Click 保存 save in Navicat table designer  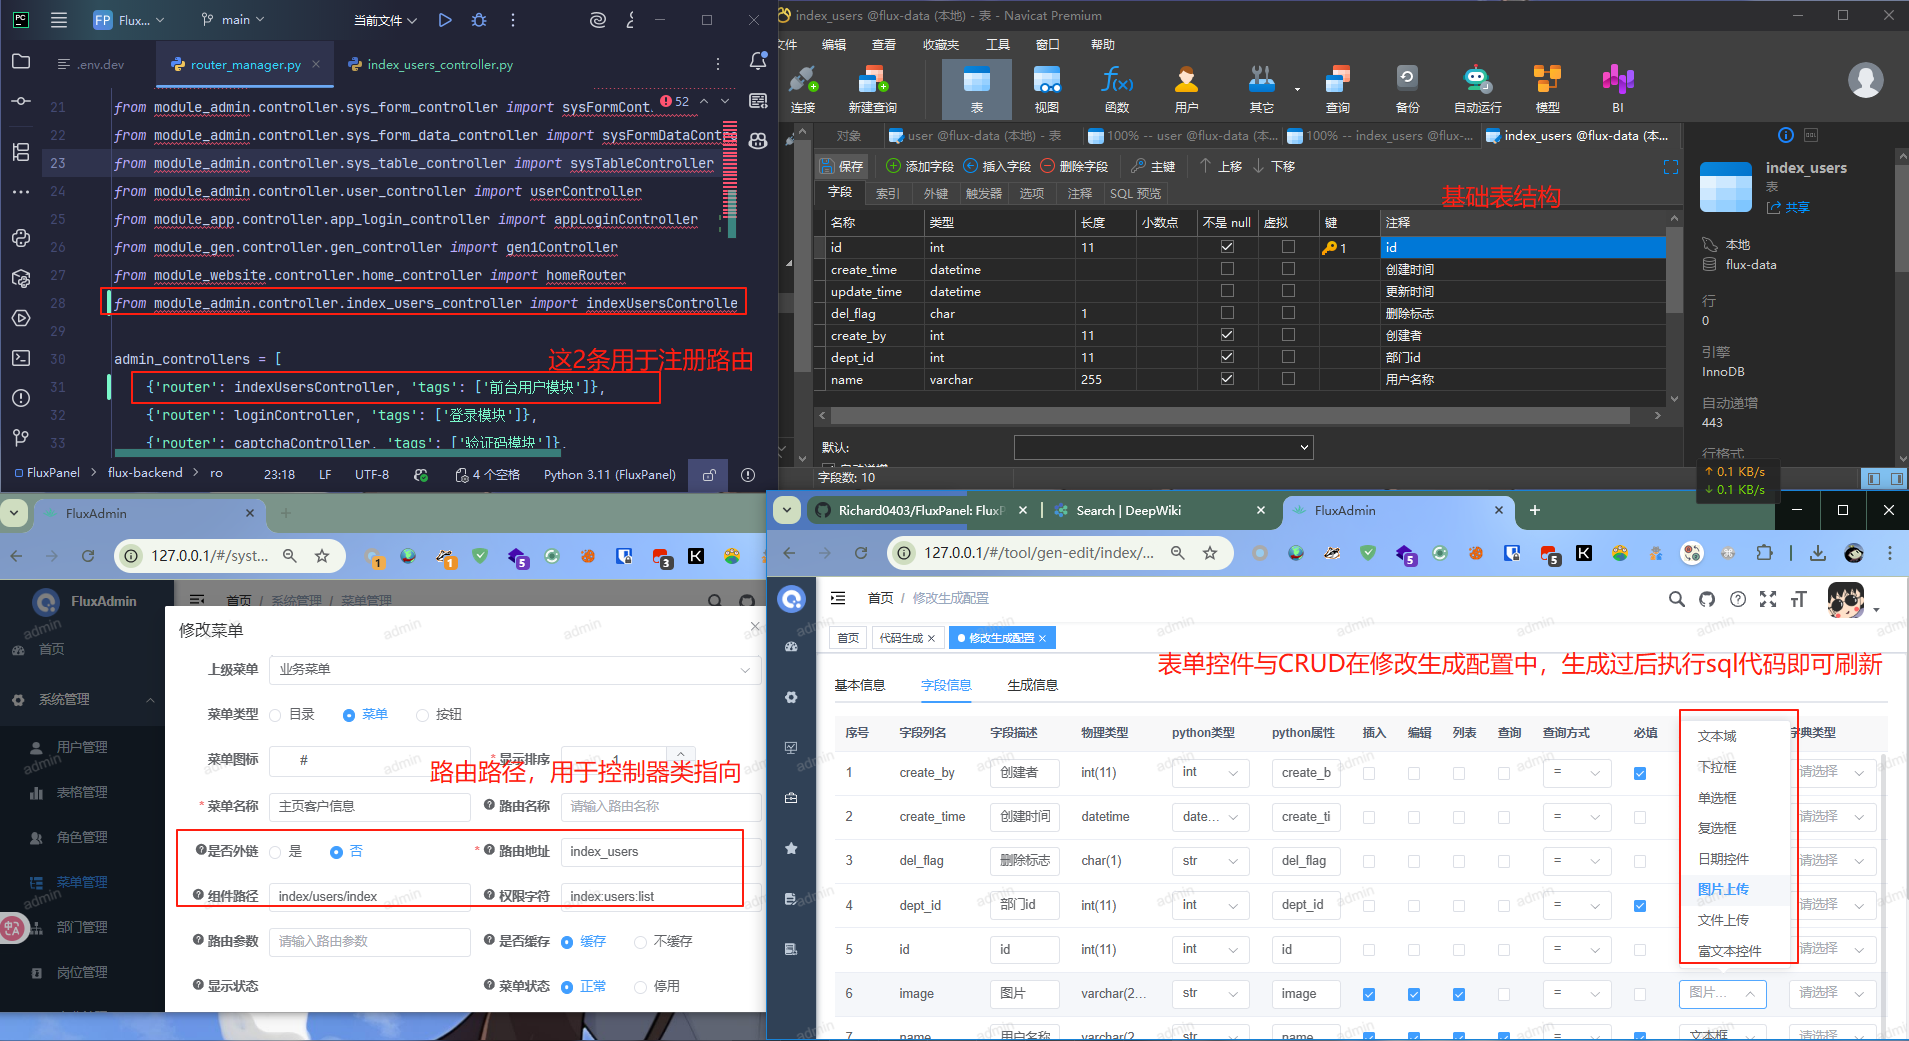(841, 166)
